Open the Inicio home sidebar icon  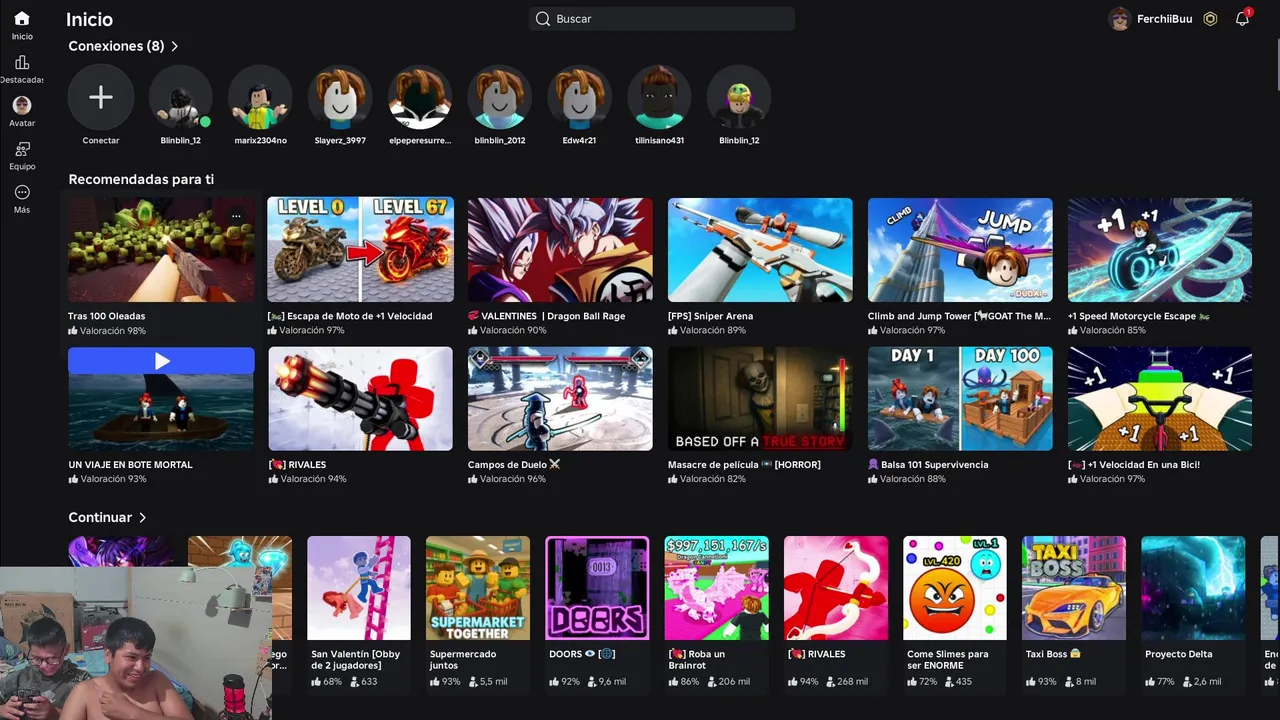pyautogui.click(x=22, y=18)
